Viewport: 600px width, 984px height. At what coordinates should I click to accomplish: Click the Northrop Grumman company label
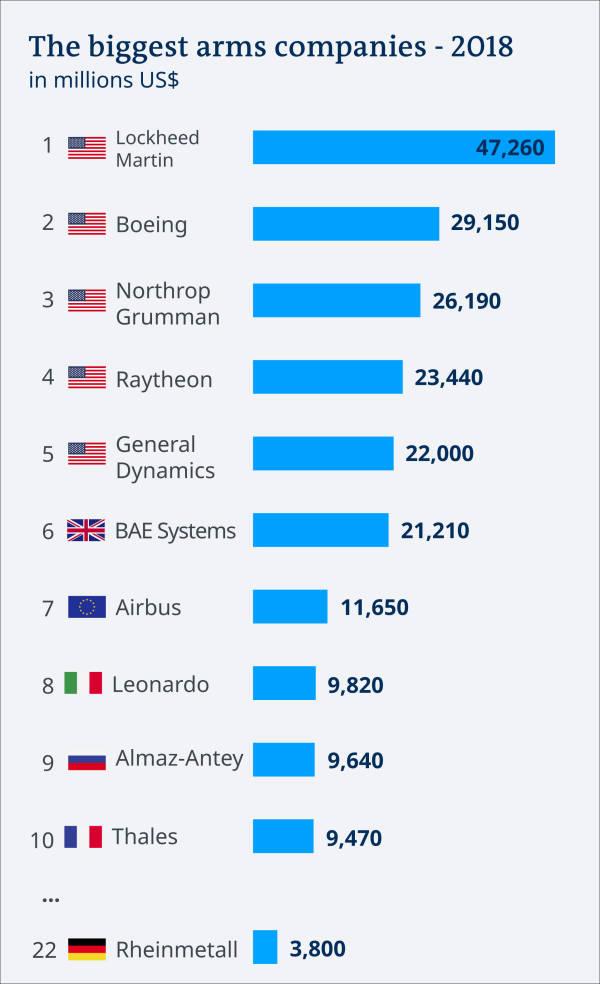pos(168,303)
